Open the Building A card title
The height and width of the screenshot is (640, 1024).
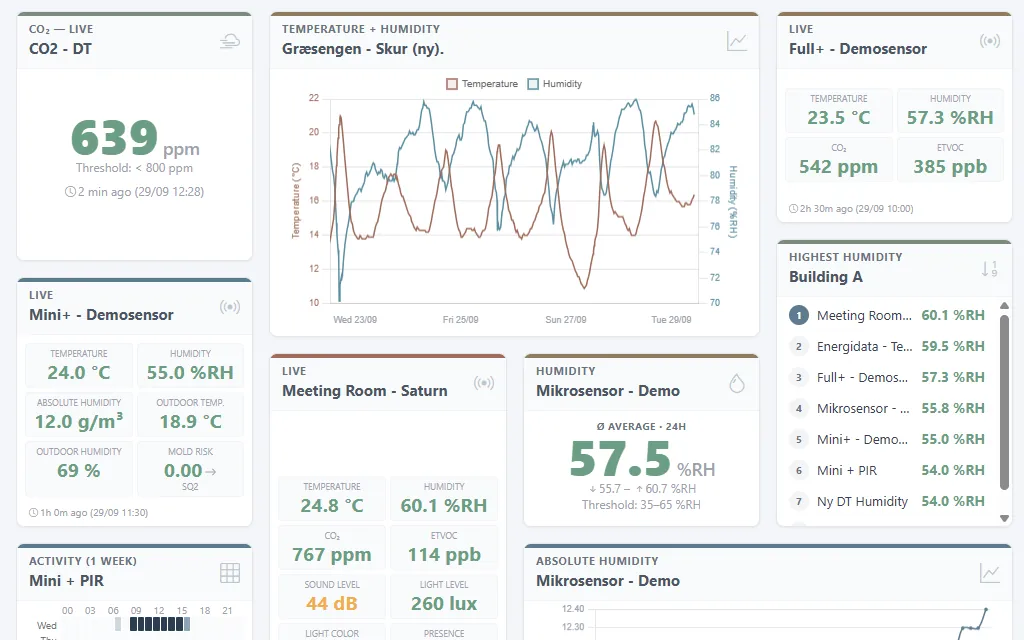[825, 277]
